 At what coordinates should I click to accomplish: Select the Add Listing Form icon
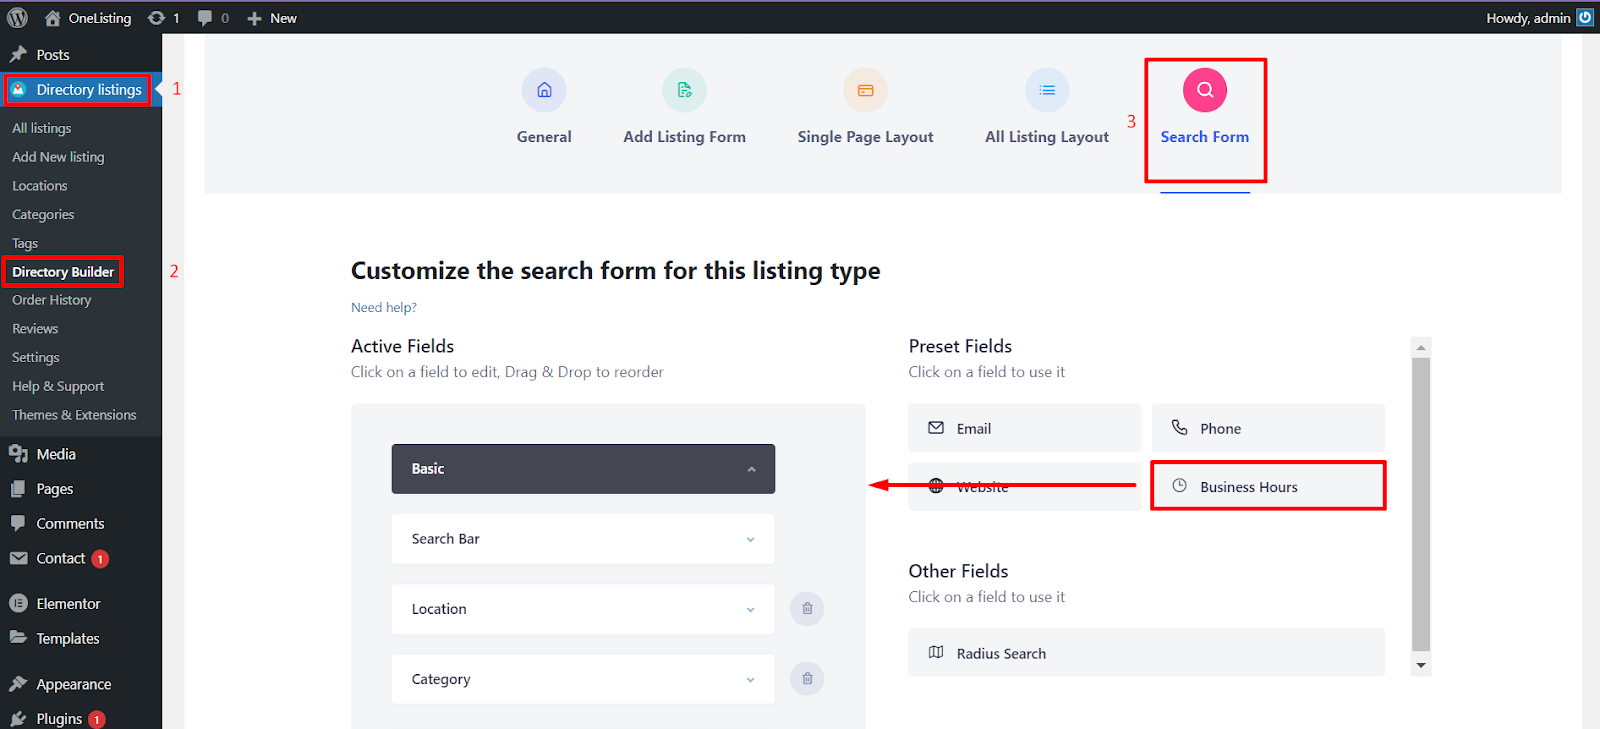(684, 90)
